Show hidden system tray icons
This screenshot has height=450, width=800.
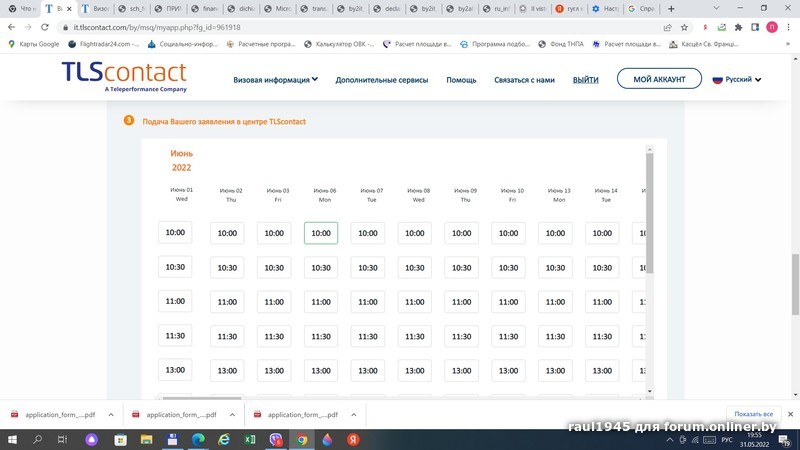pos(670,440)
